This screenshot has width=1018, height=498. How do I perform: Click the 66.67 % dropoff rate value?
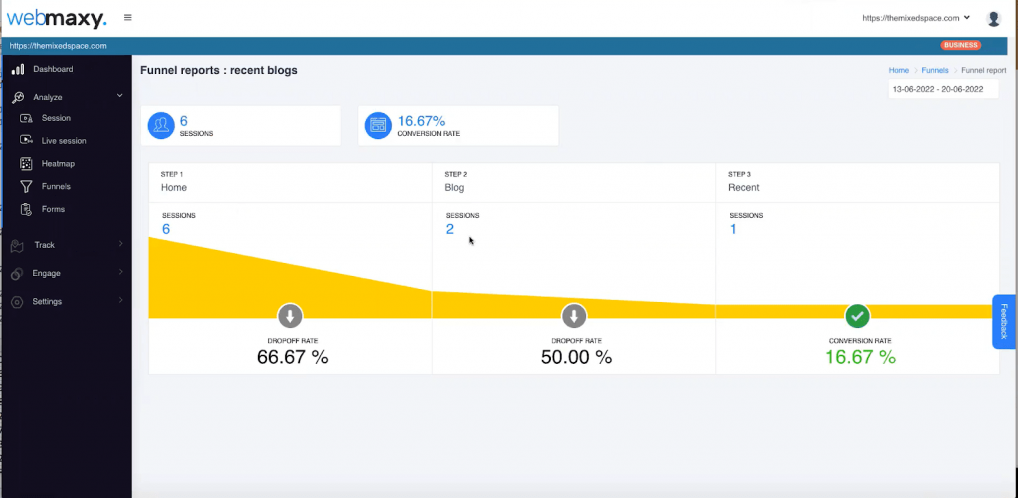292,357
